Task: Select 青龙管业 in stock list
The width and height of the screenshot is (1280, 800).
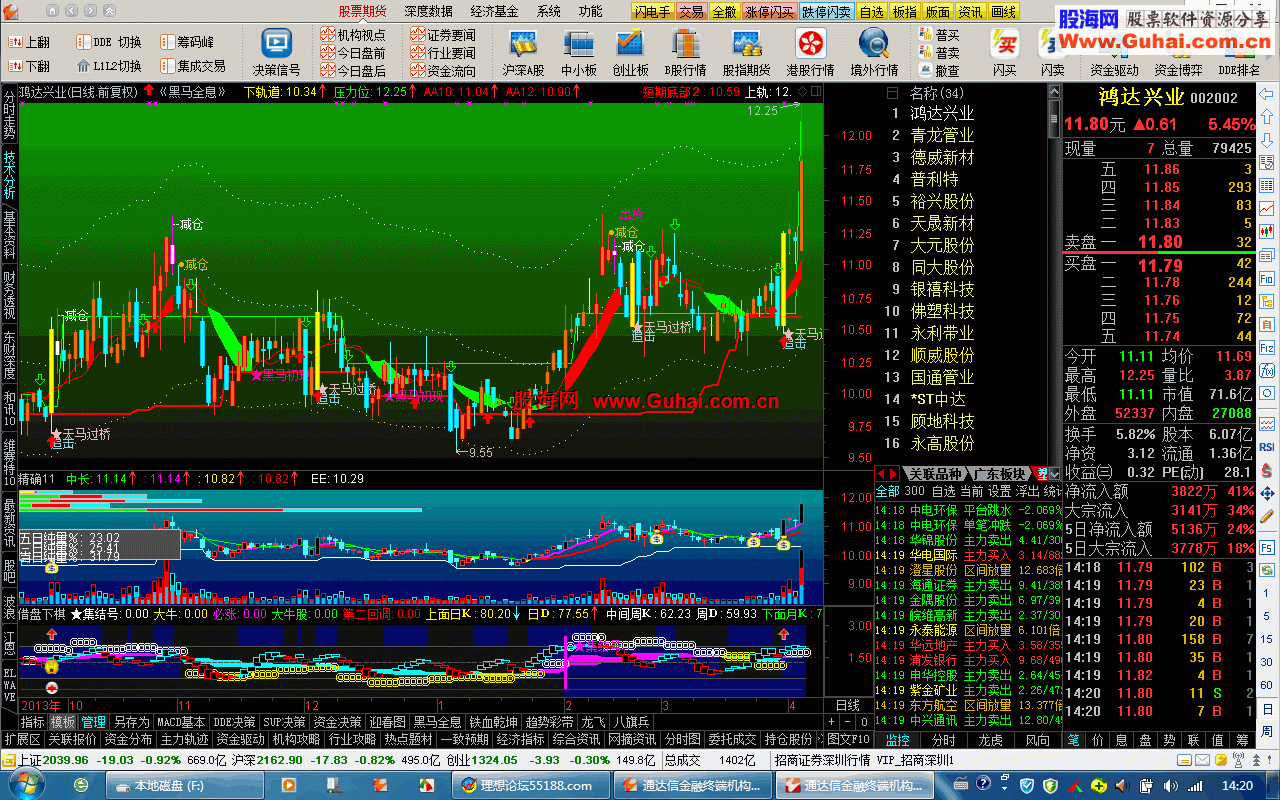Action: pos(942,135)
